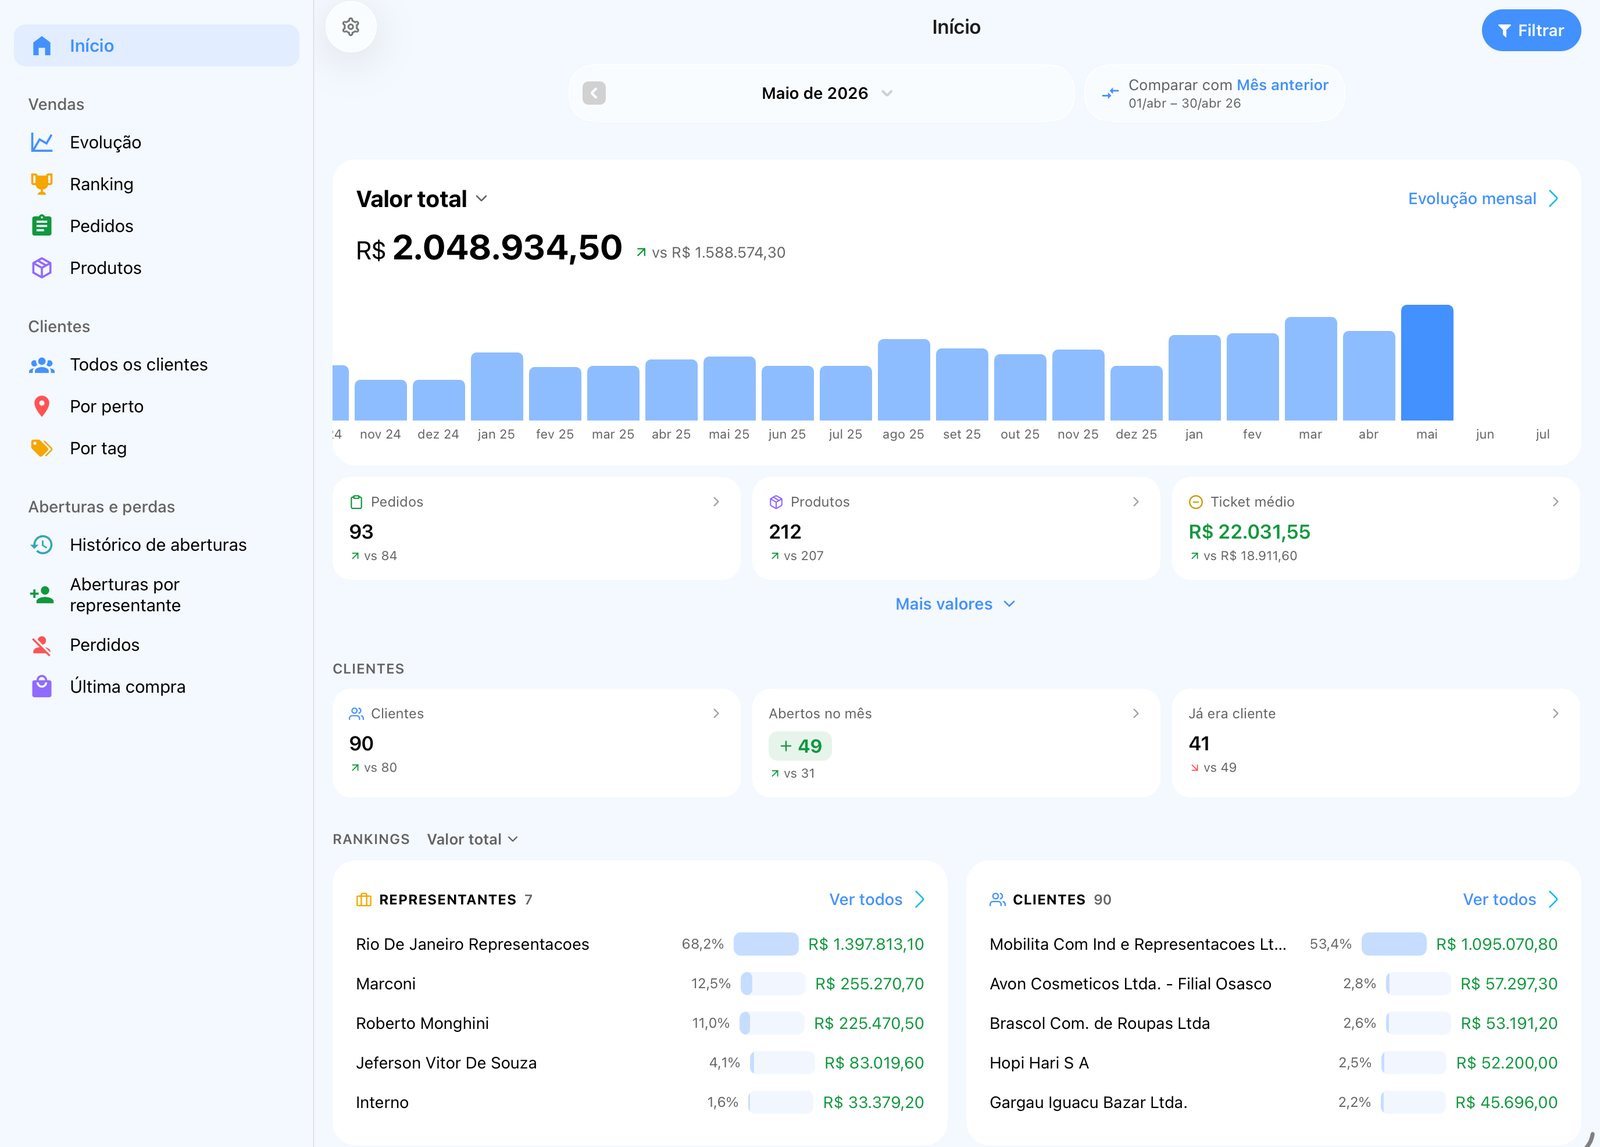
Task: Click the Por perto map pin icon
Action: point(42,406)
